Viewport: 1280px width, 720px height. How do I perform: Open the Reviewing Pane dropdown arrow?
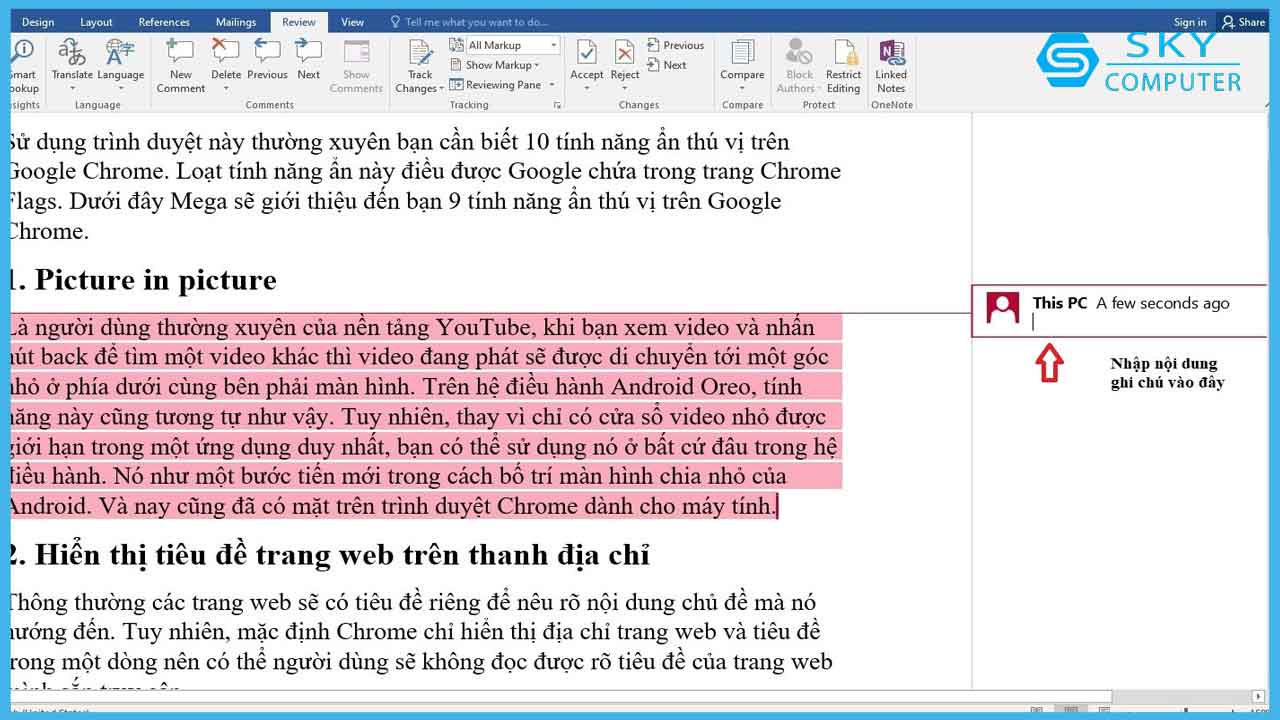[552, 85]
